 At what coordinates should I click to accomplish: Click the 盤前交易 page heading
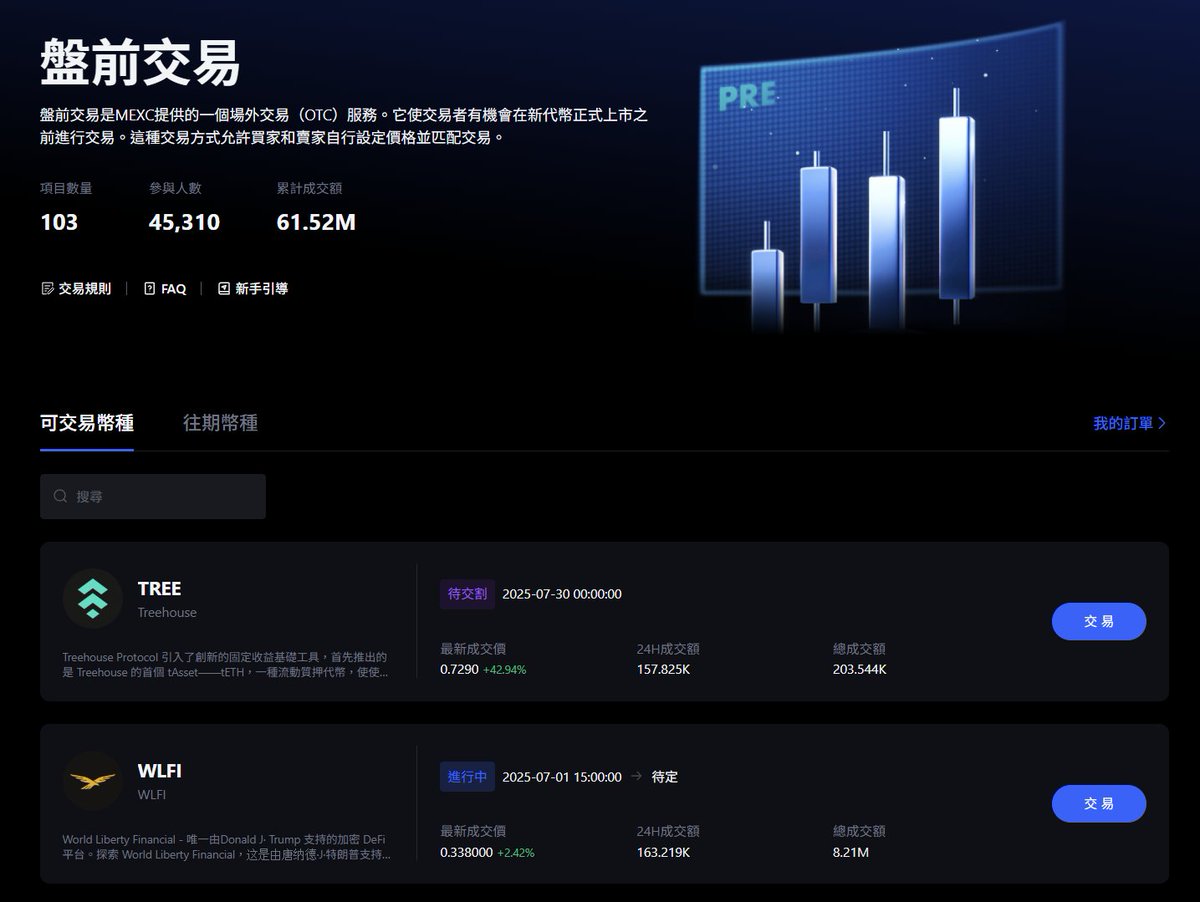click(140, 62)
